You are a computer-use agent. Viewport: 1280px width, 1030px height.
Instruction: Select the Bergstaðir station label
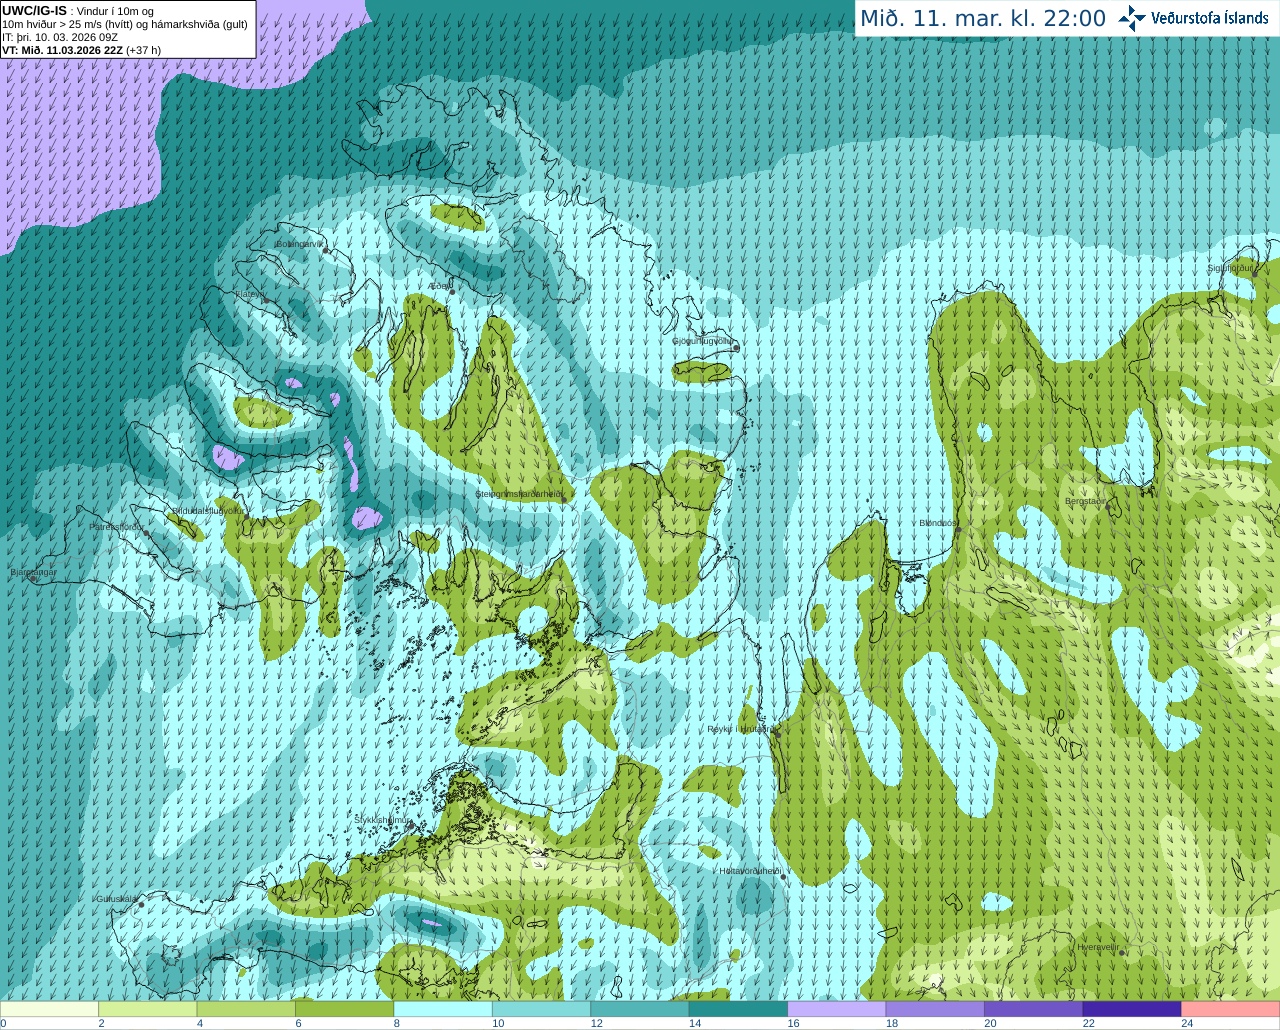(1086, 501)
